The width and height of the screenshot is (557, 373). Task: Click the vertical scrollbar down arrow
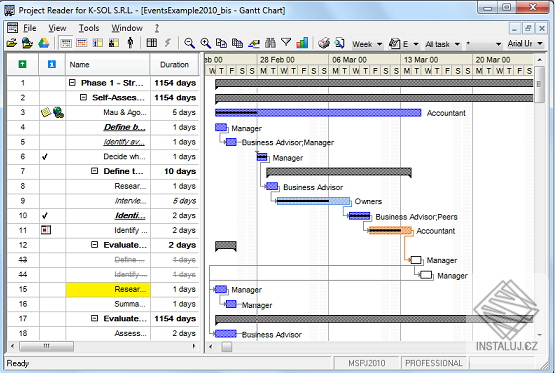[x=540, y=335]
